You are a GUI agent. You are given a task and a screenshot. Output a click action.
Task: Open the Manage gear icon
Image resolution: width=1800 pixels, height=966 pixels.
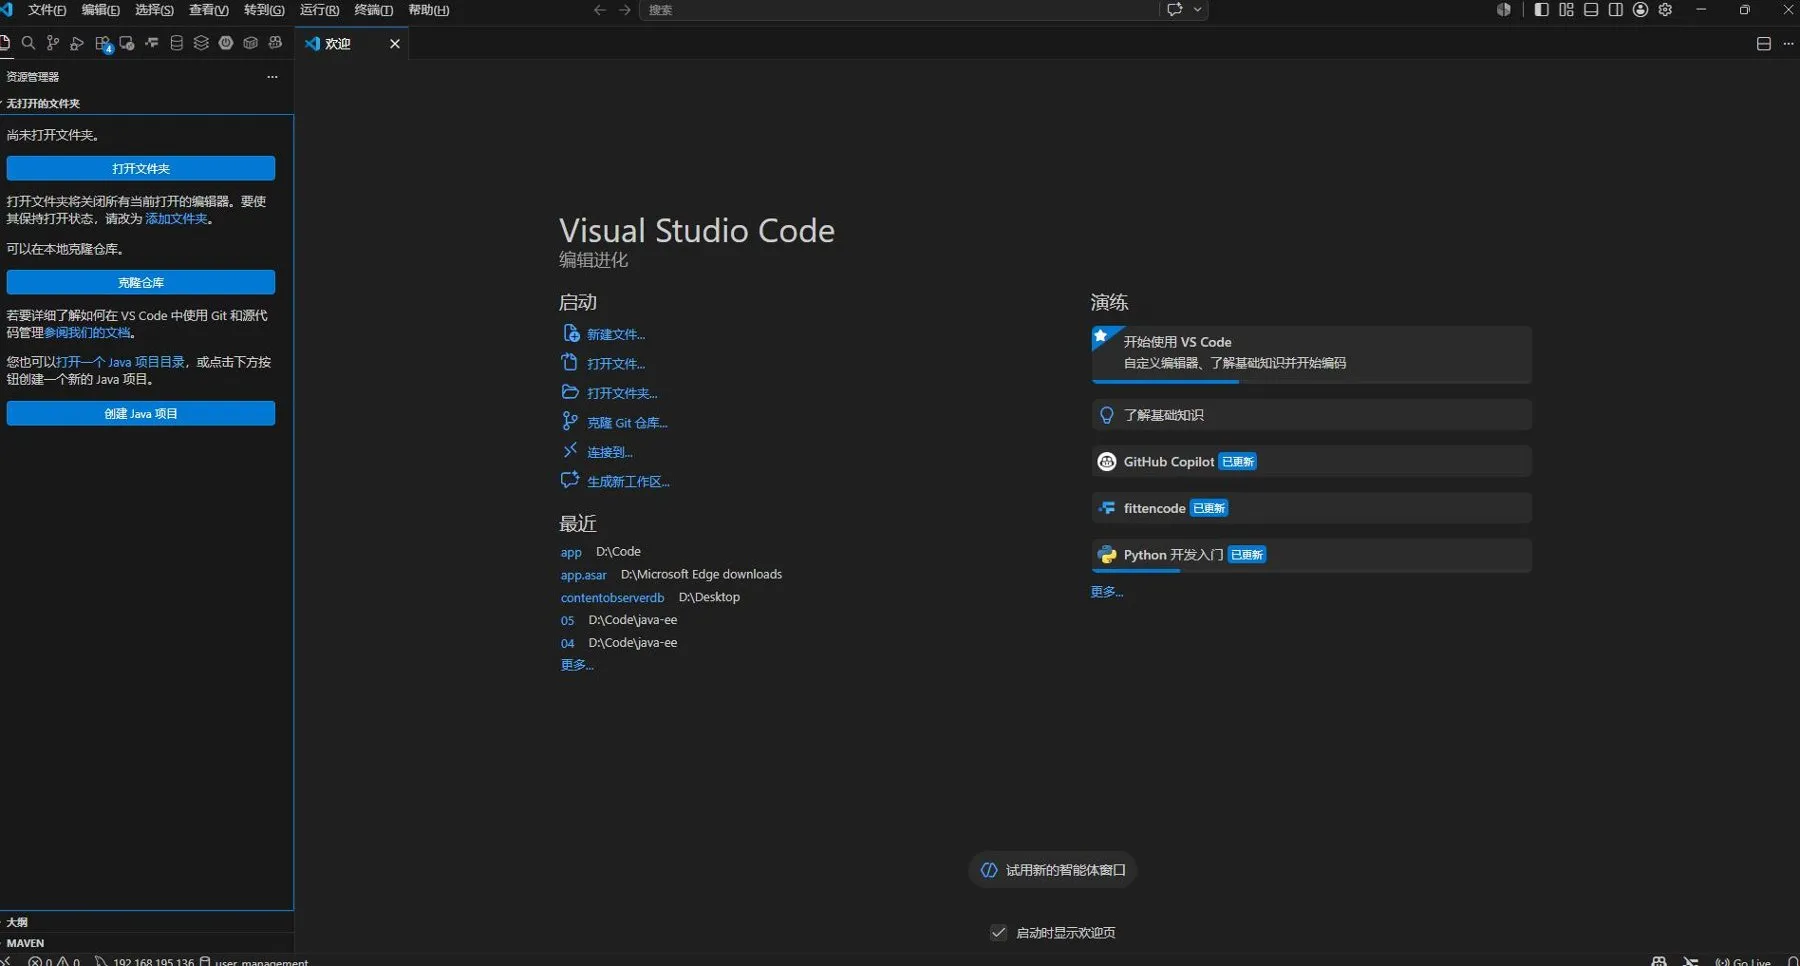pos(1665,10)
